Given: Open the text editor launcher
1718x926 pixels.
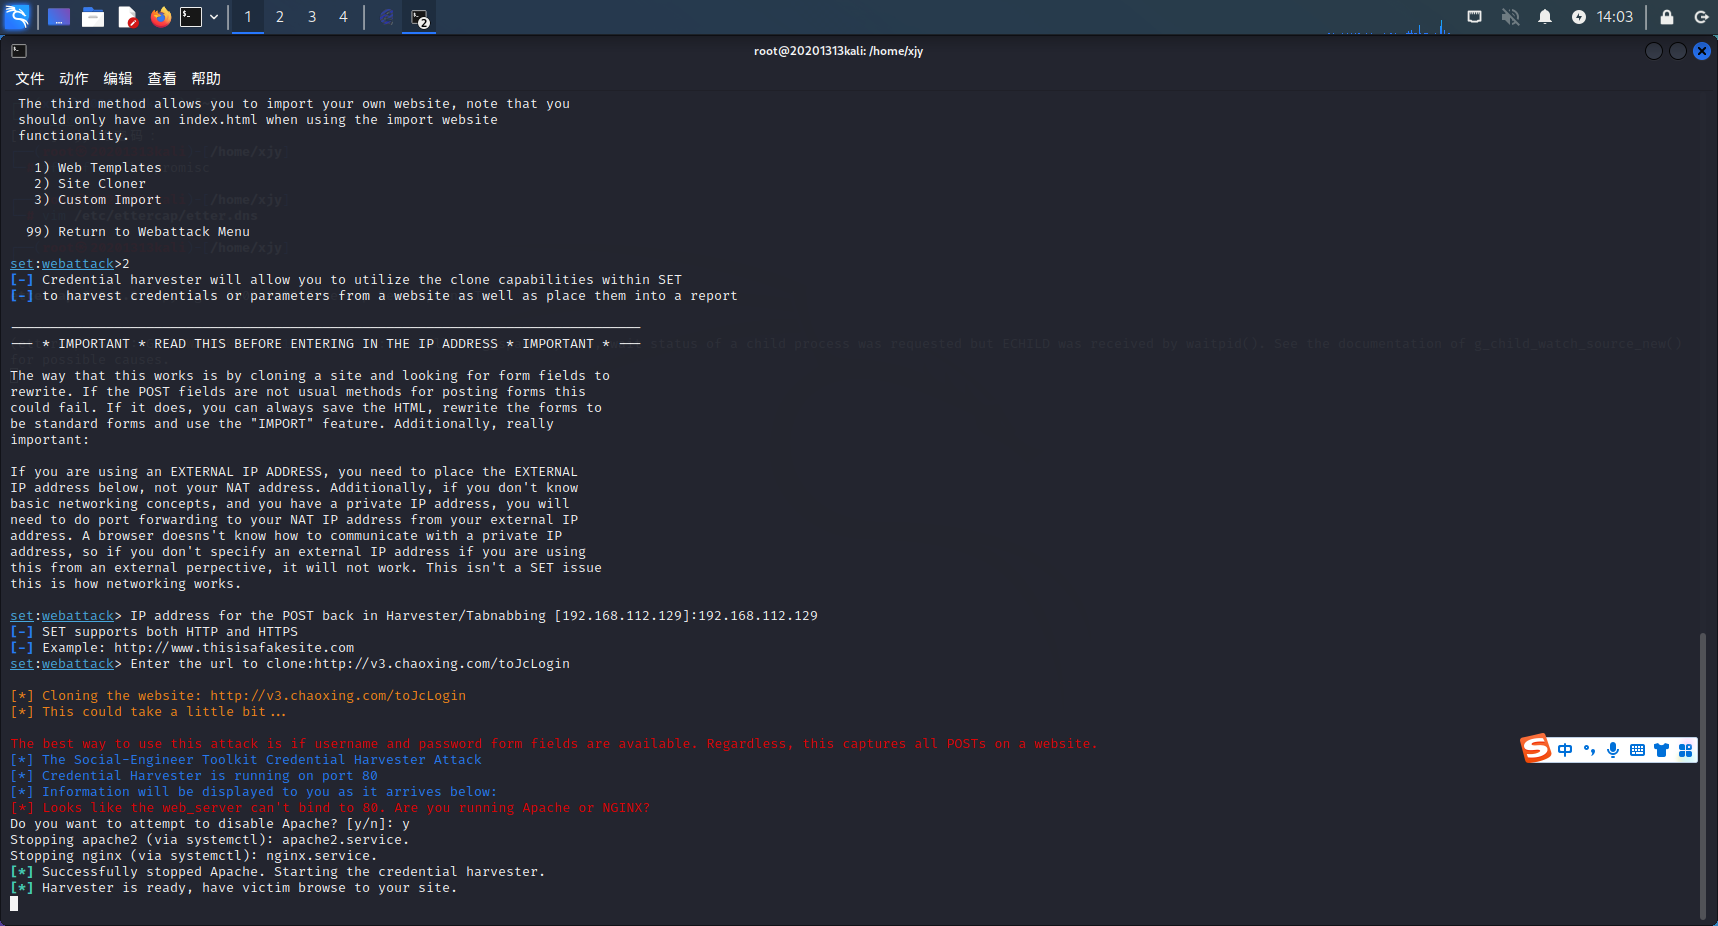Looking at the screenshot, I should click(127, 17).
